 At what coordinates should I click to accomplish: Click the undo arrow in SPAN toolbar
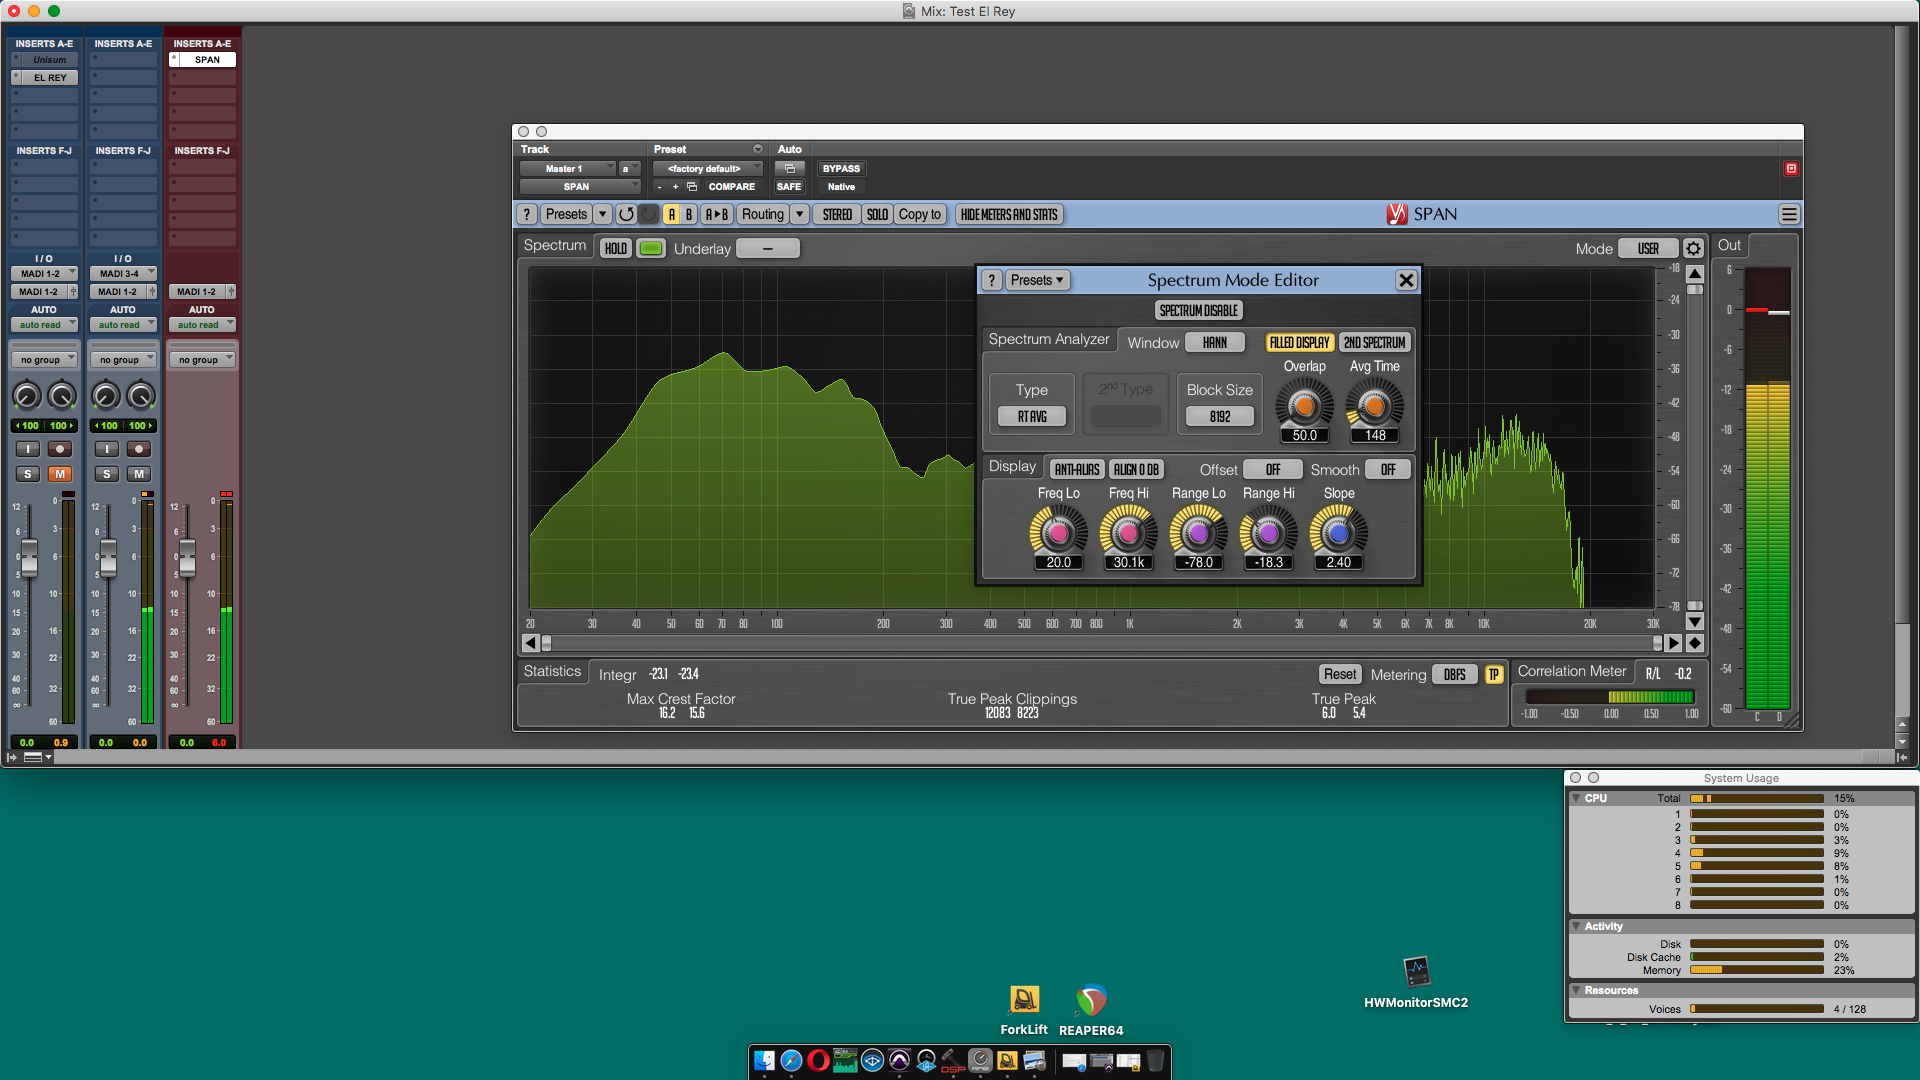[626, 214]
